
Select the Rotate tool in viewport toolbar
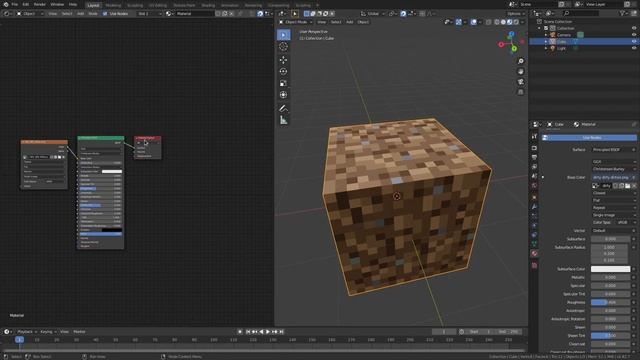[x=283, y=71]
